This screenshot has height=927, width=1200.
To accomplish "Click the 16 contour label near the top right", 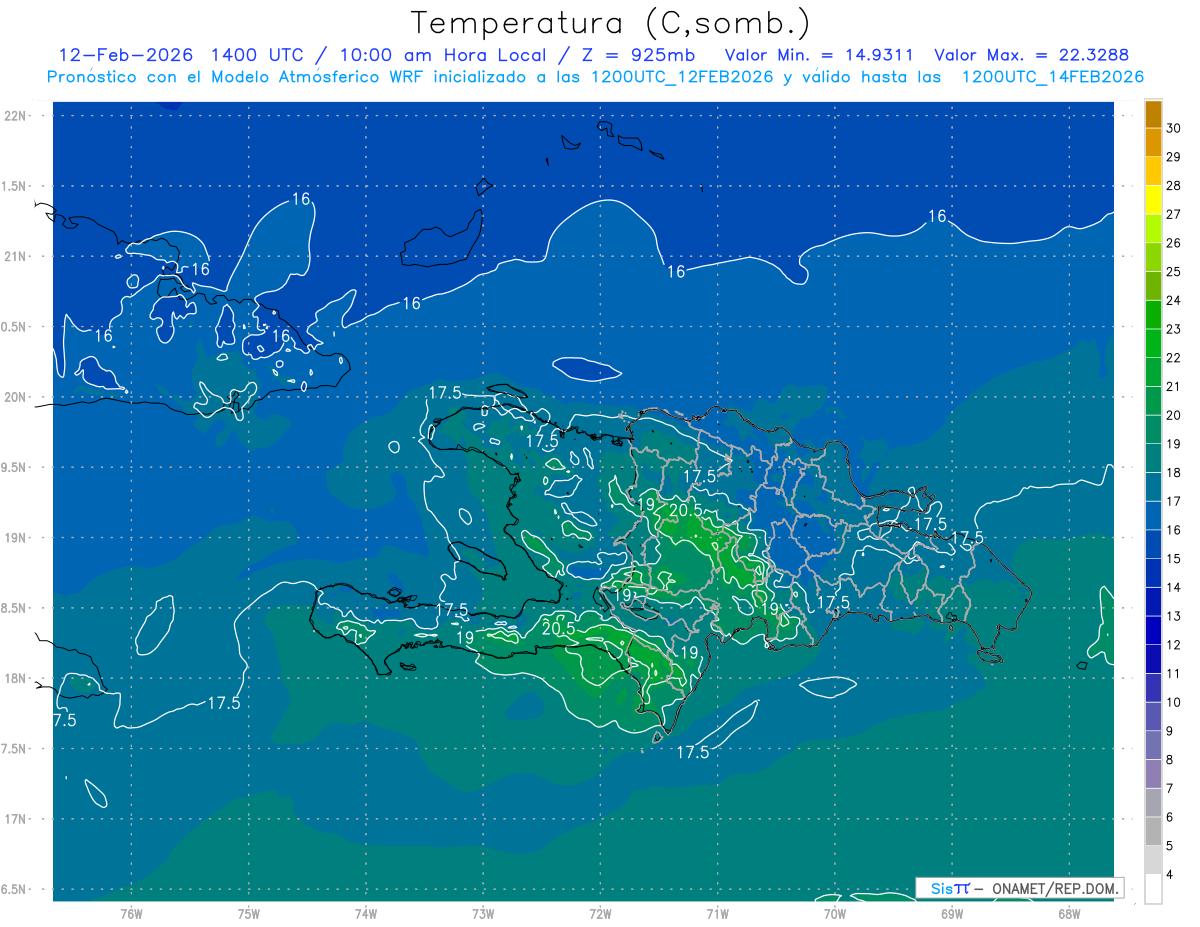I will 937,216.
